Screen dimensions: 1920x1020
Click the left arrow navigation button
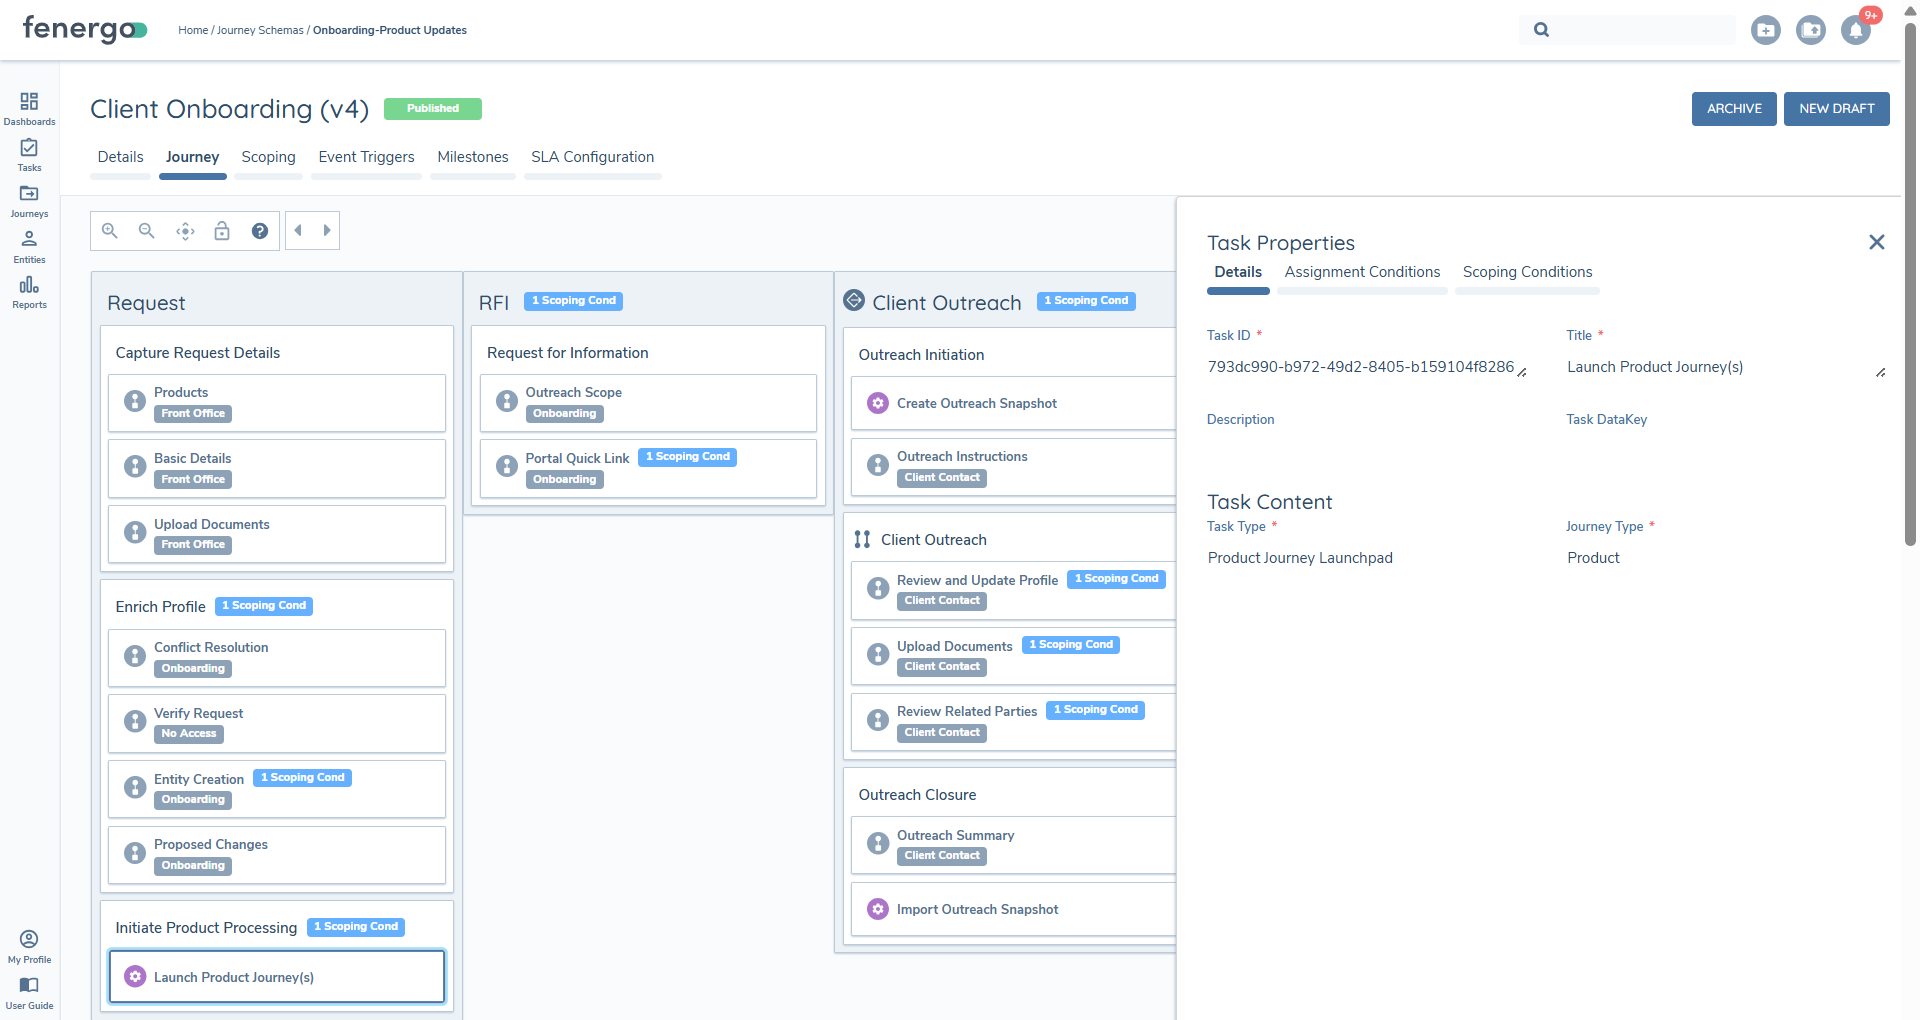(298, 231)
